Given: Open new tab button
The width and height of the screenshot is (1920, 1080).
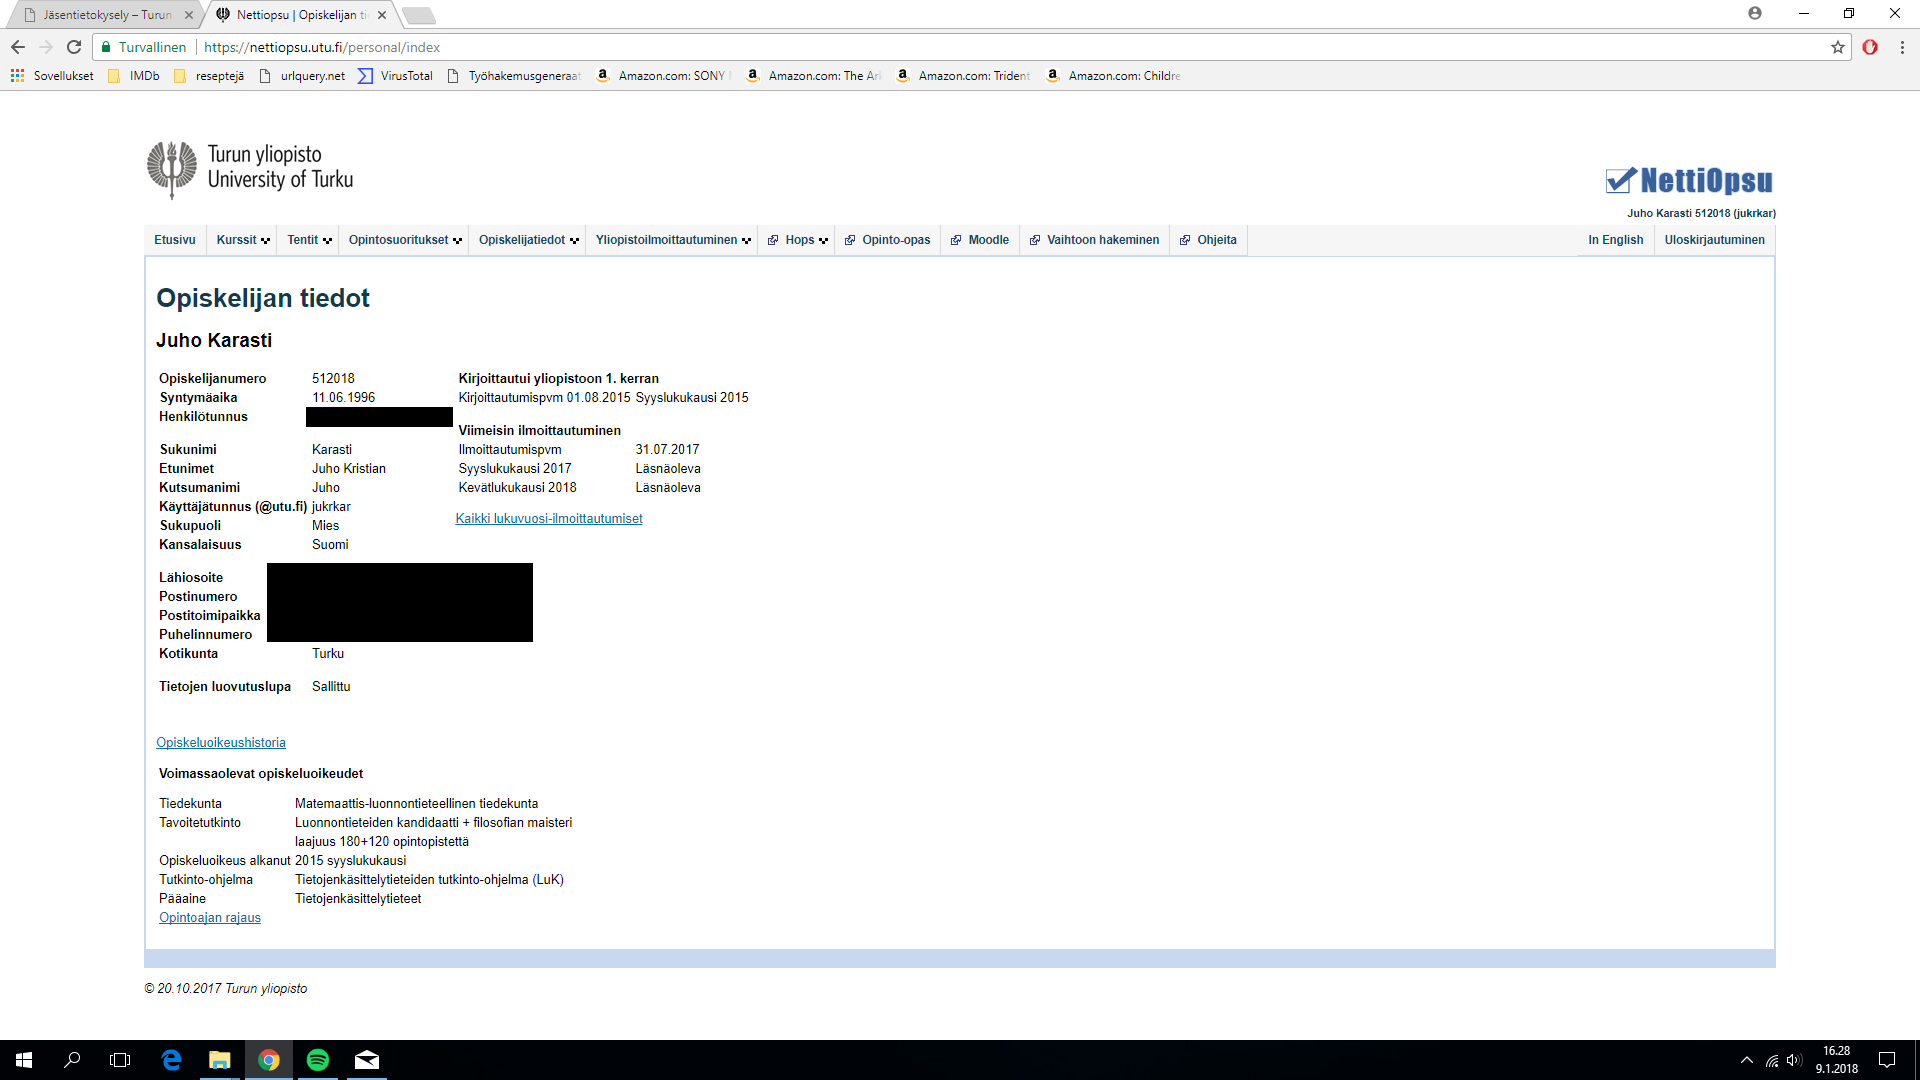Looking at the screenshot, I should [419, 15].
